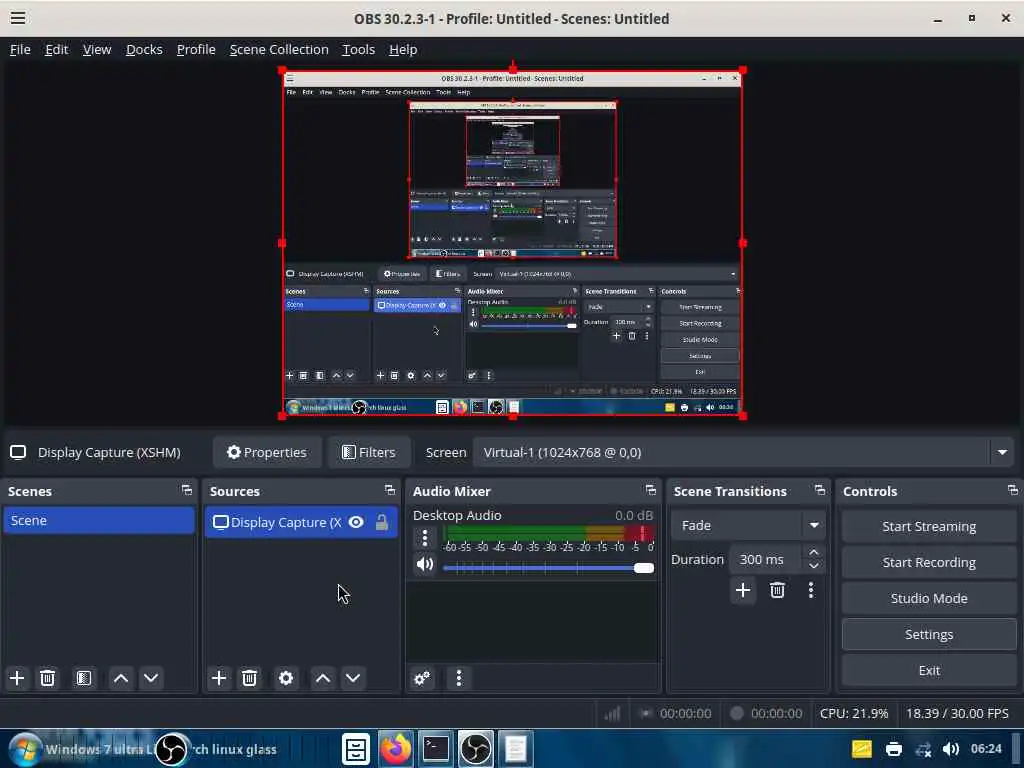Increase the transition duration with up arrow
The image size is (1024, 768).
pos(814,552)
